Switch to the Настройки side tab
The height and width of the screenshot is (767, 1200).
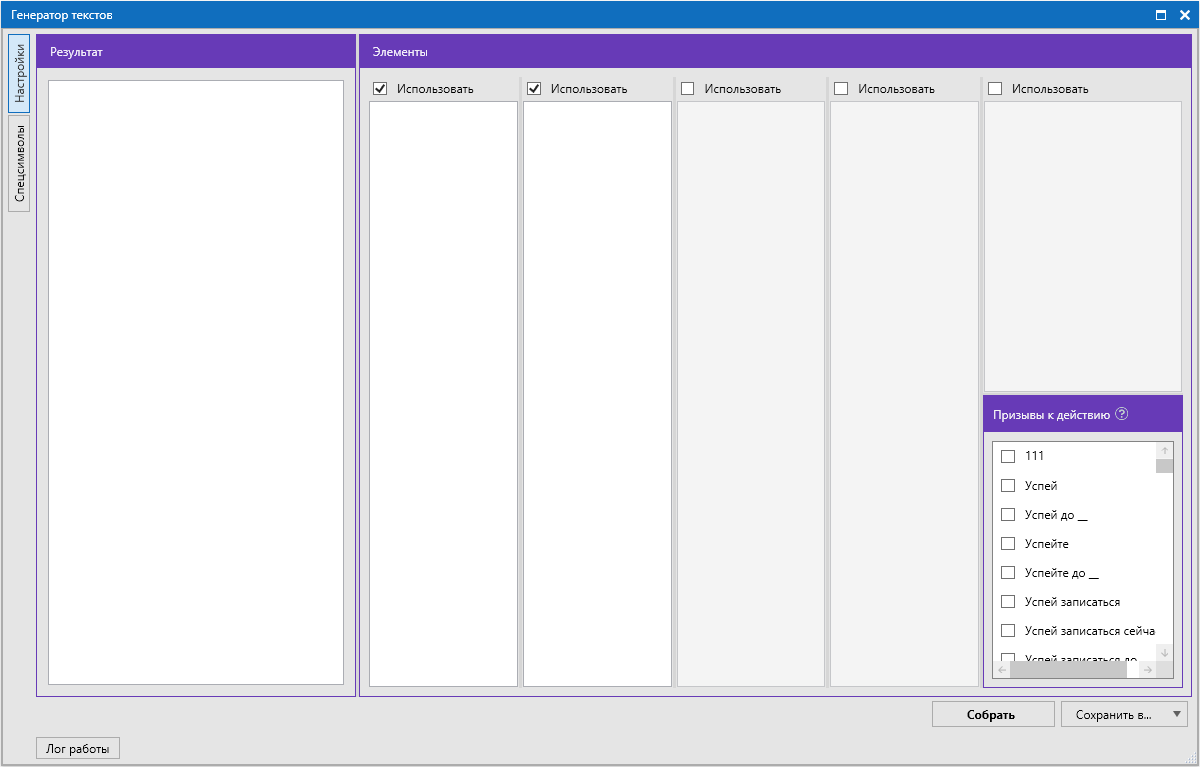[x=19, y=74]
